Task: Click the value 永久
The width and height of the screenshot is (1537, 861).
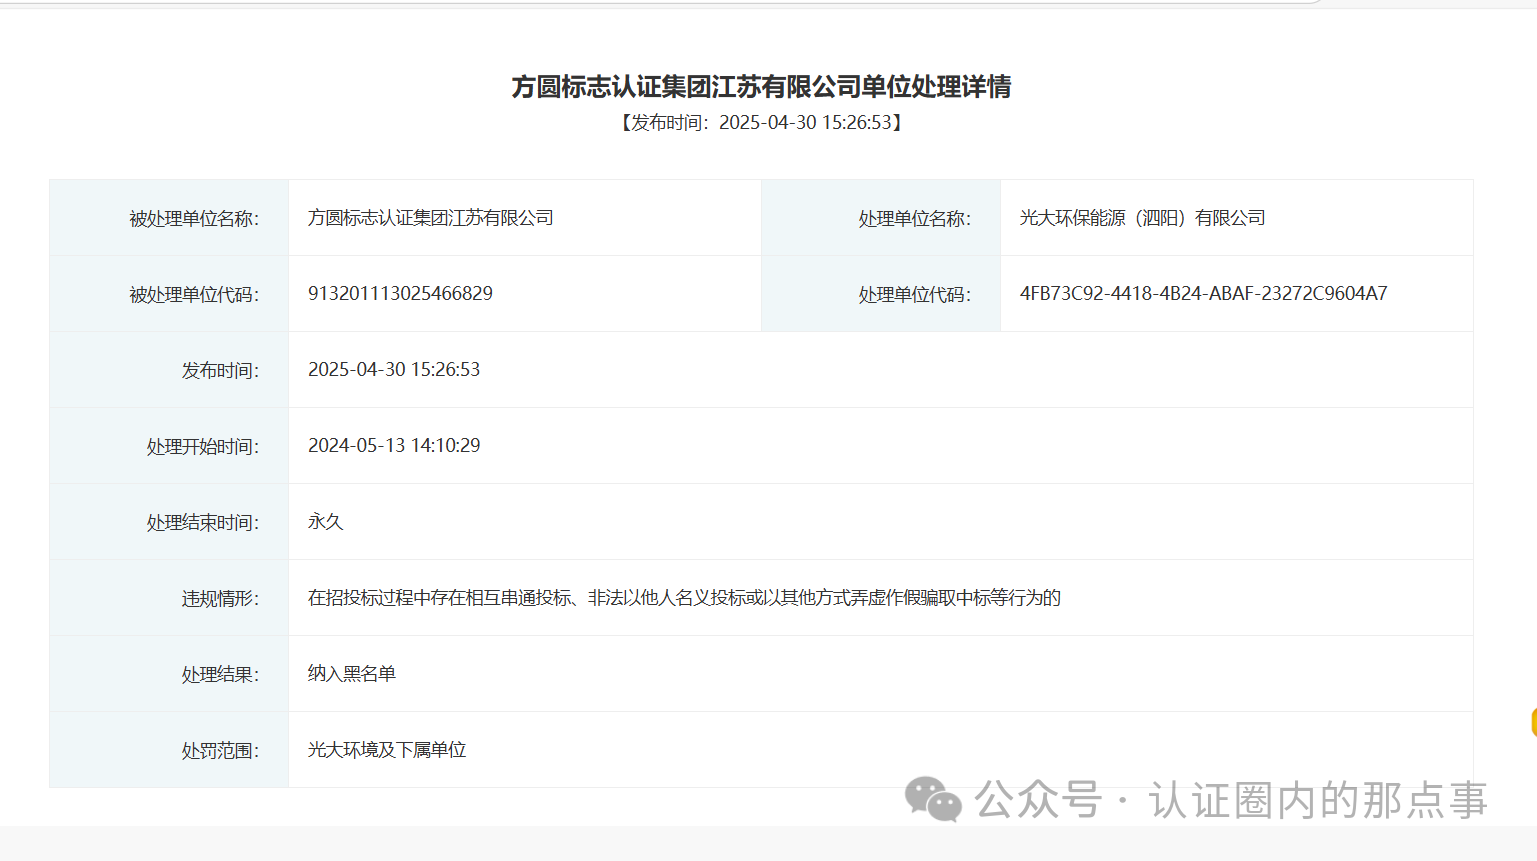Action: click(x=325, y=521)
